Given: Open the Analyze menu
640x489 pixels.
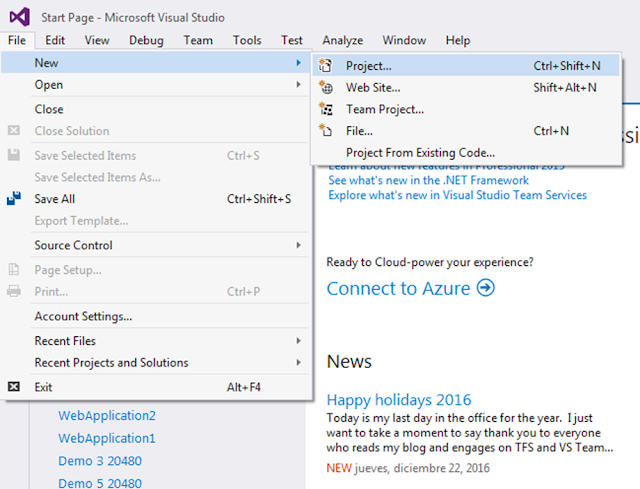Looking at the screenshot, I should 343,40.
